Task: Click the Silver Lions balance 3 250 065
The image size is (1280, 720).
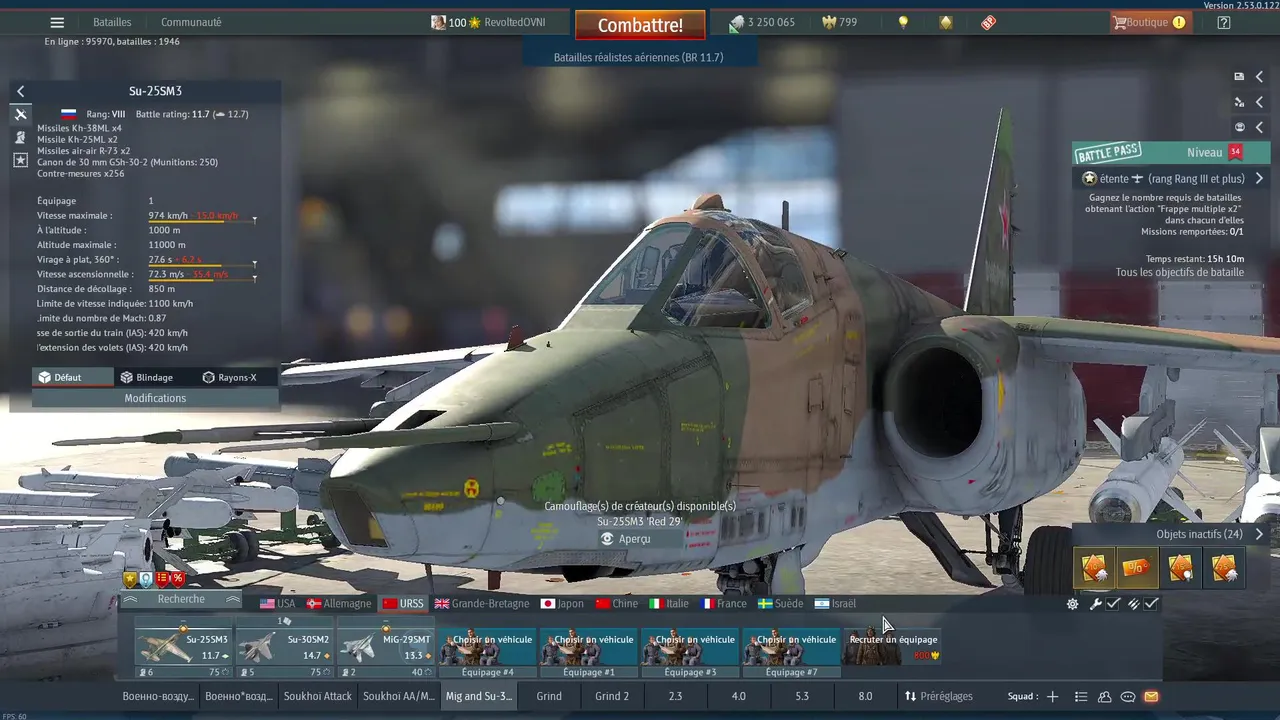Action: coord(762,22)
